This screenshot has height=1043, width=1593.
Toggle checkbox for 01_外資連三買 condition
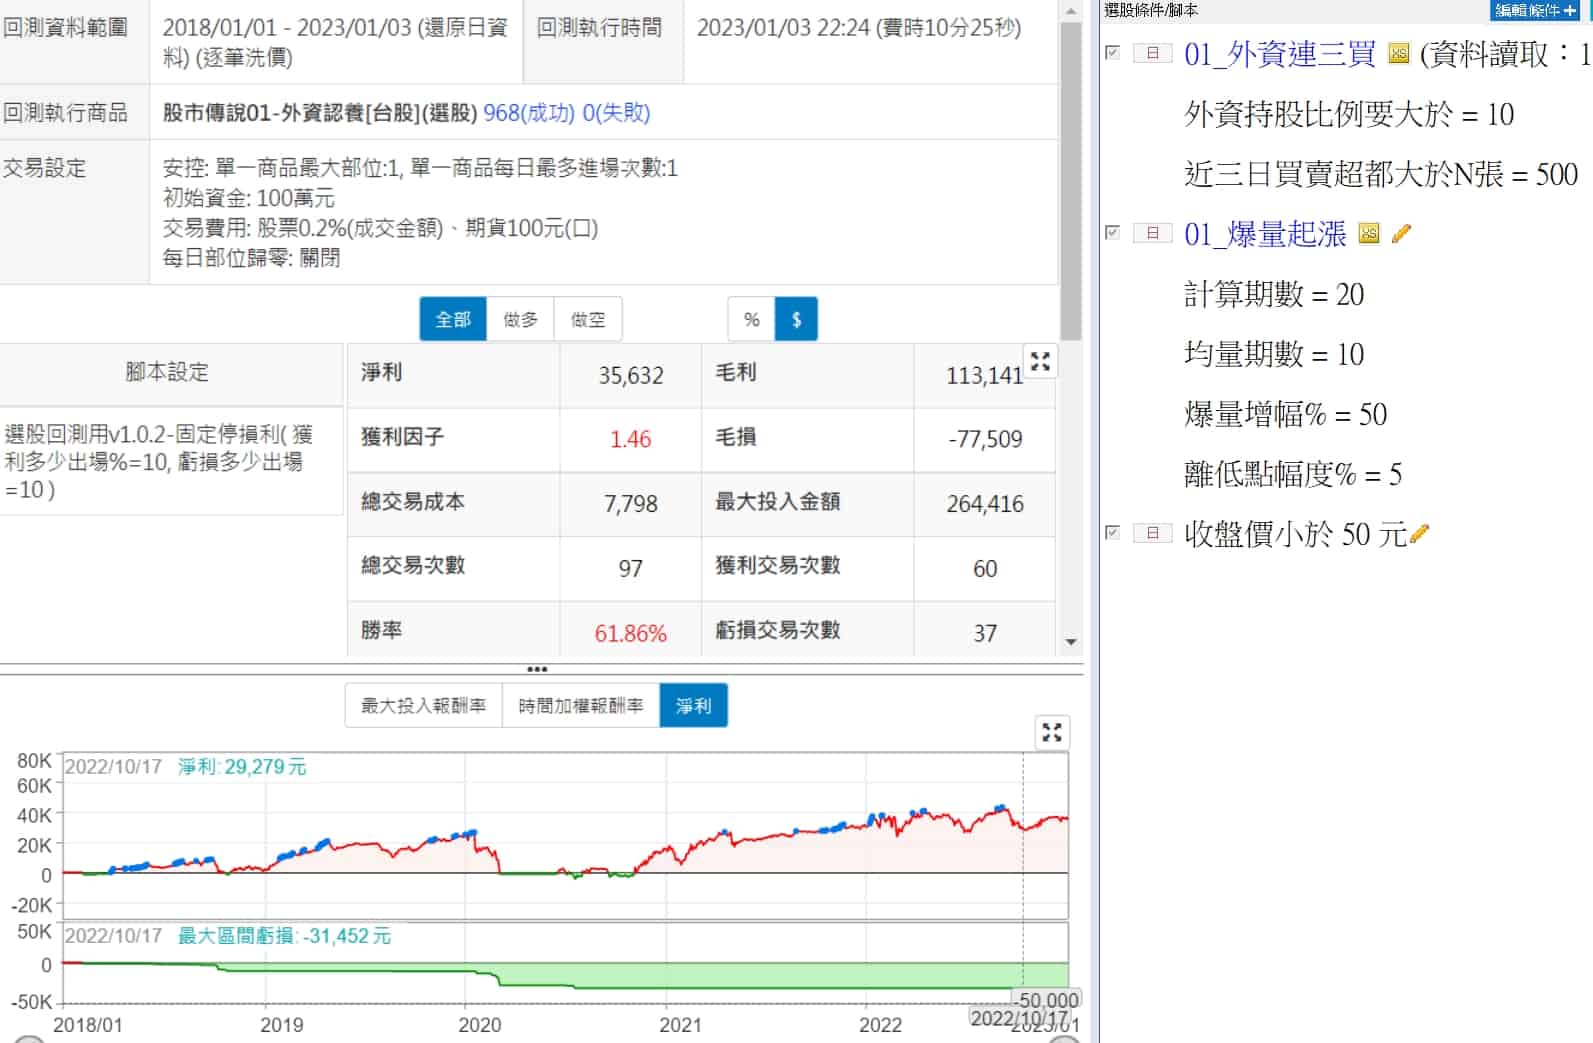(x=1112, y=53)
